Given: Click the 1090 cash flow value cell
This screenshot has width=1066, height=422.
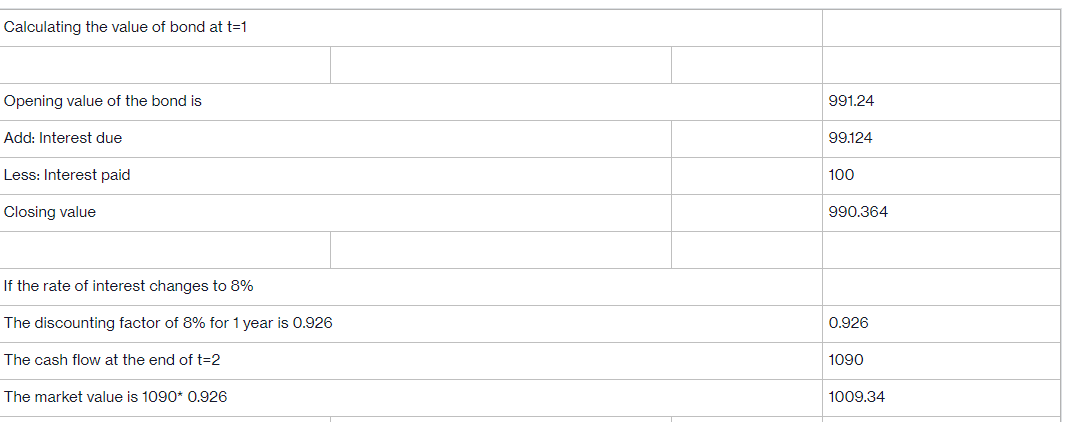Looking at the screenshot, I should [846, 360].
